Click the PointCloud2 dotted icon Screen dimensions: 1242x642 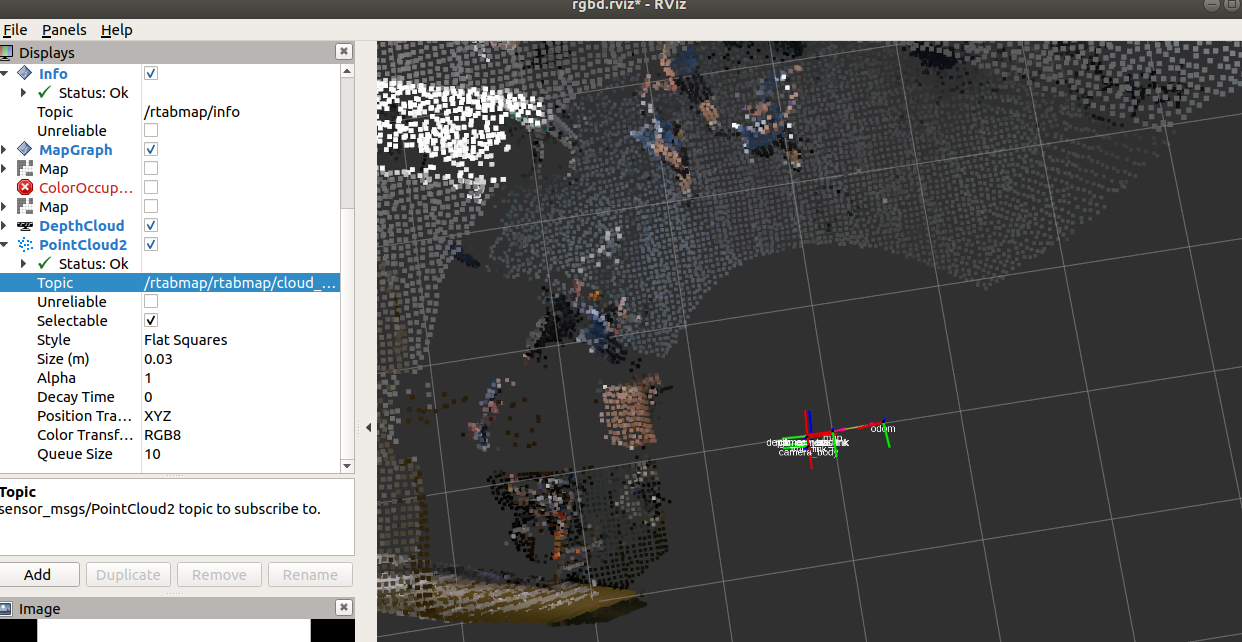(25, 245)
